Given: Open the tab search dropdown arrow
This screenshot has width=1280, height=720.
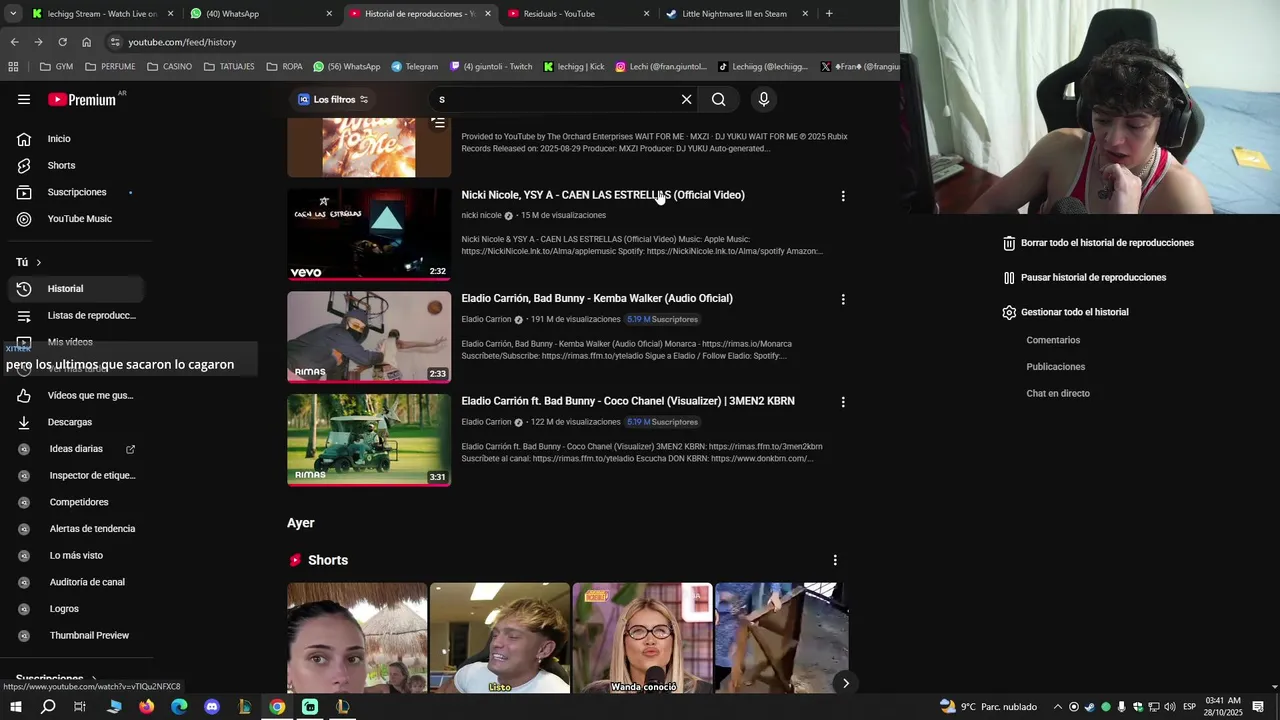Looking at the screenshot, I should tap(13, 14).
